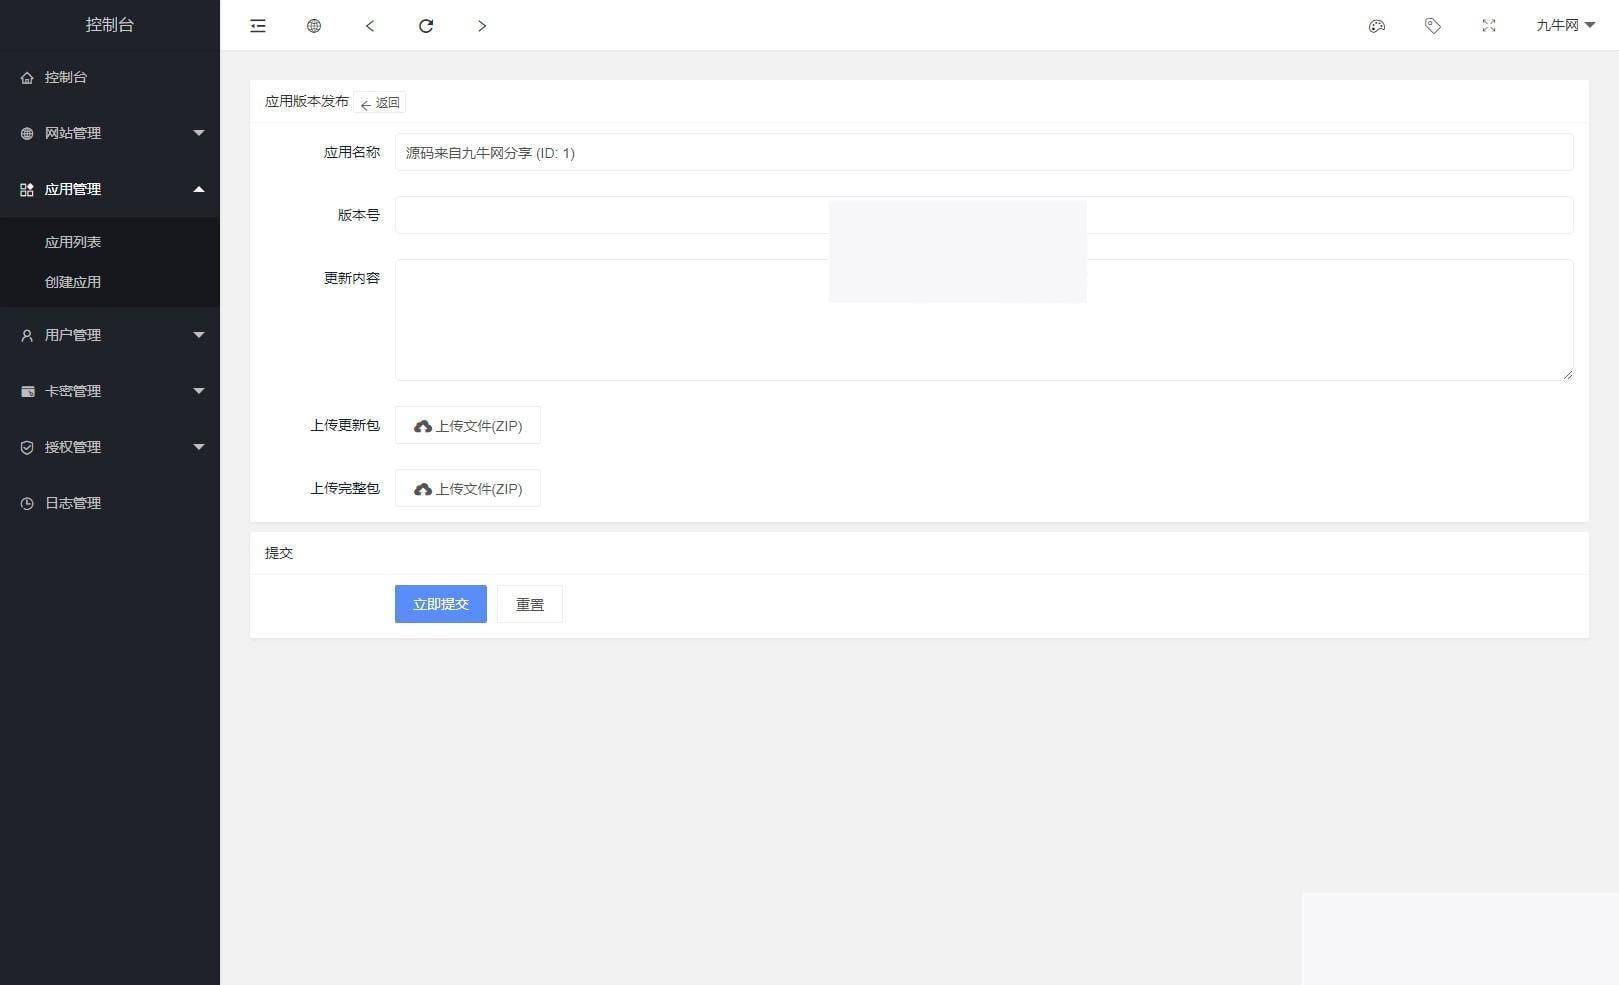Viewport: 1619px width, 985px height.
Task: Collapse the sidebar using the hamburger icon
Action: pyautogui.click(x=257, y=26)
